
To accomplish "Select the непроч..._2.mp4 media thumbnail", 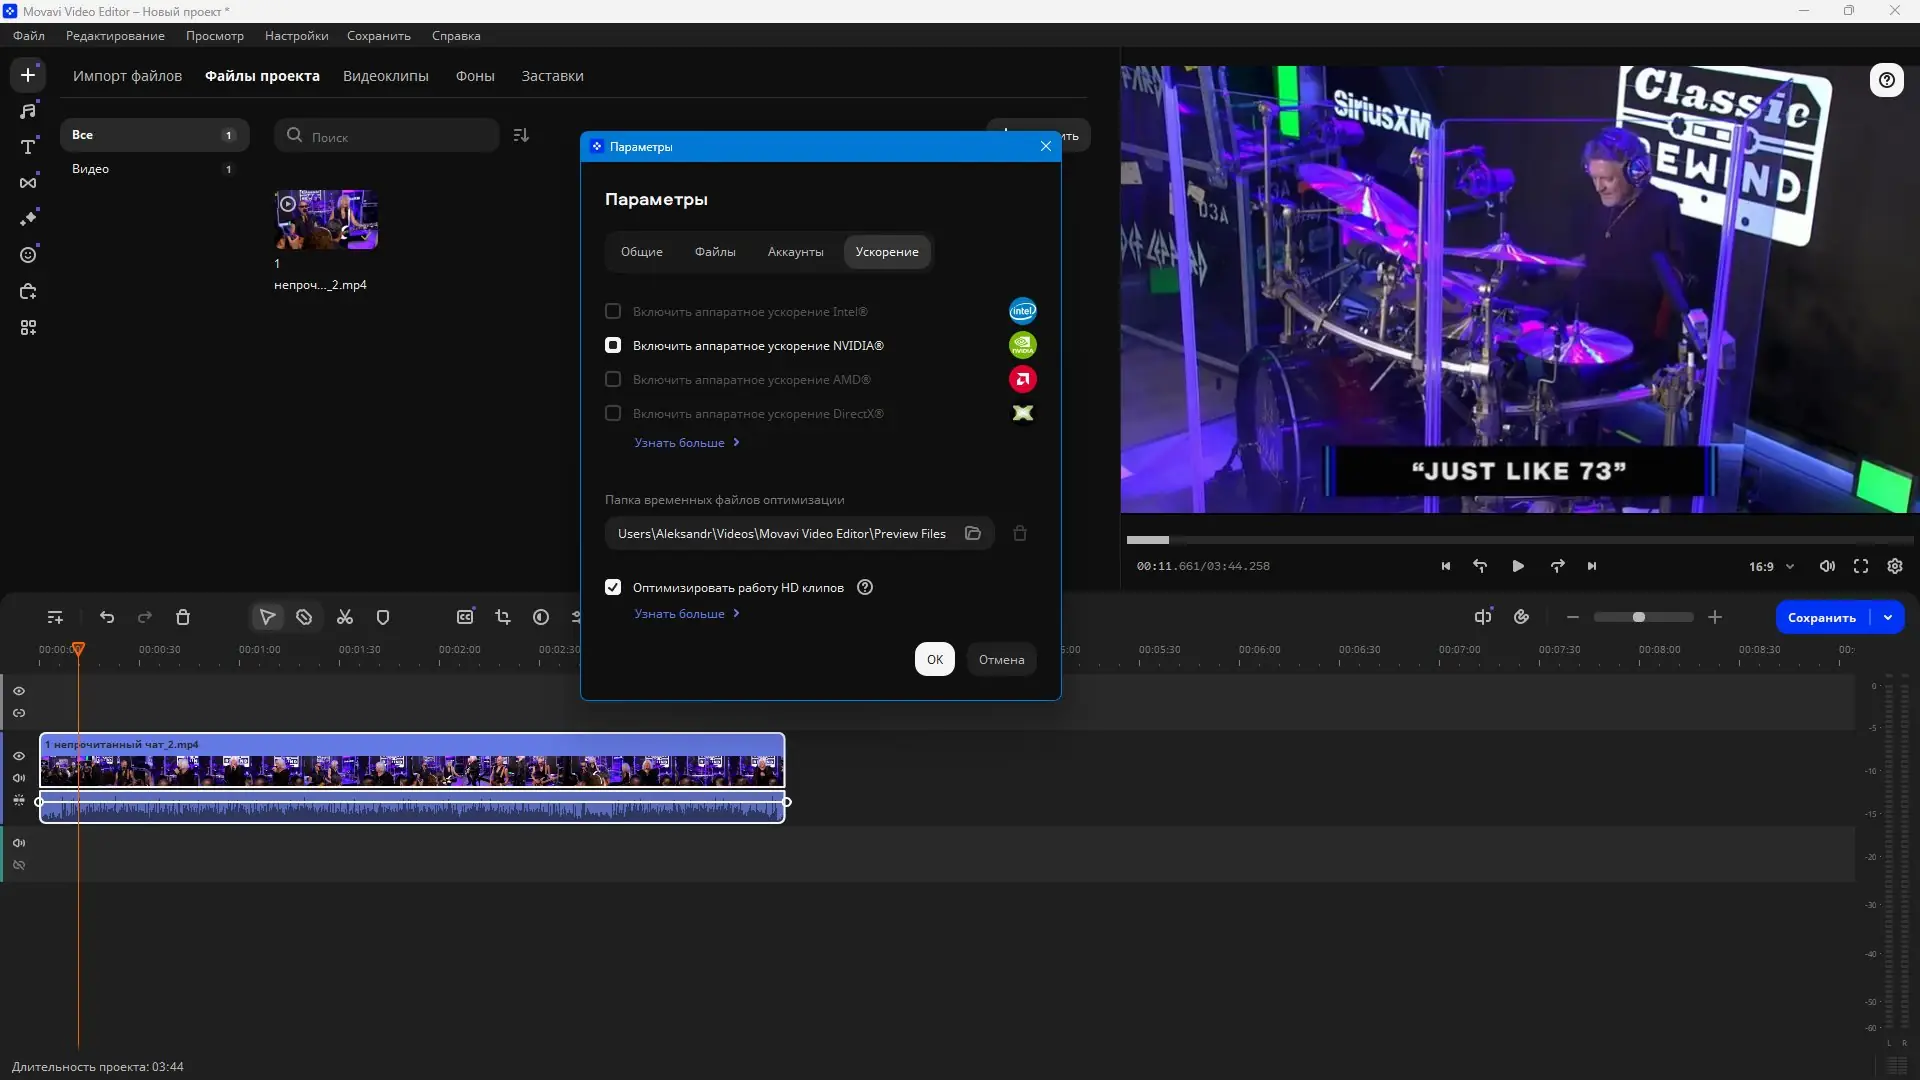I will [326, 220].
